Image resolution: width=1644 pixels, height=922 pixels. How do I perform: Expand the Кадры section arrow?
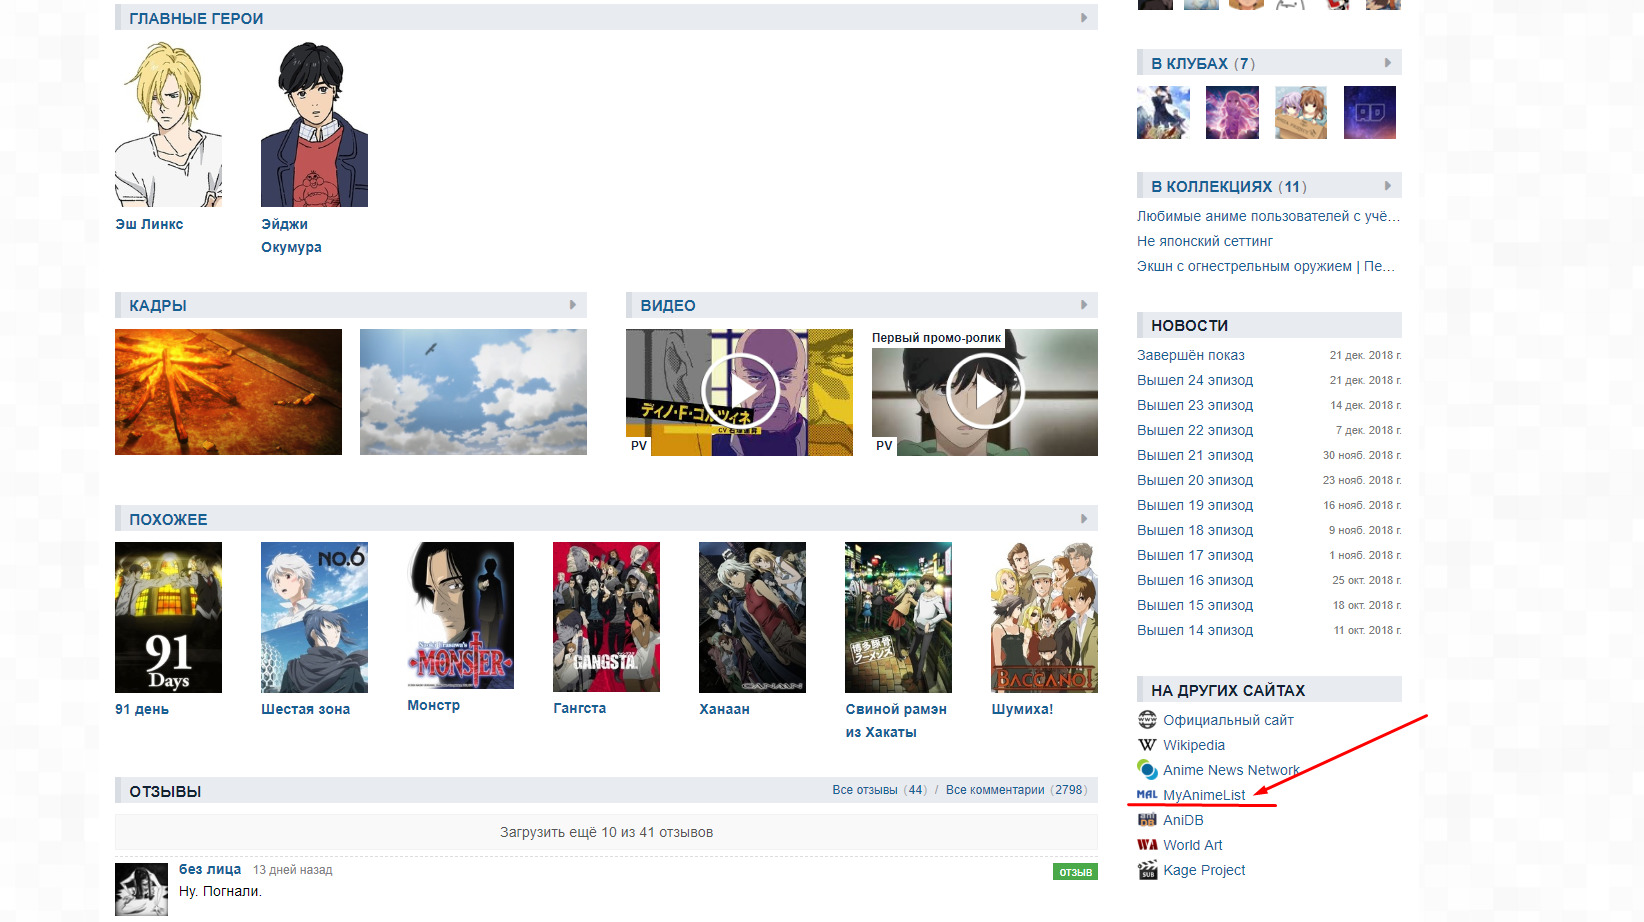(573, 305)
